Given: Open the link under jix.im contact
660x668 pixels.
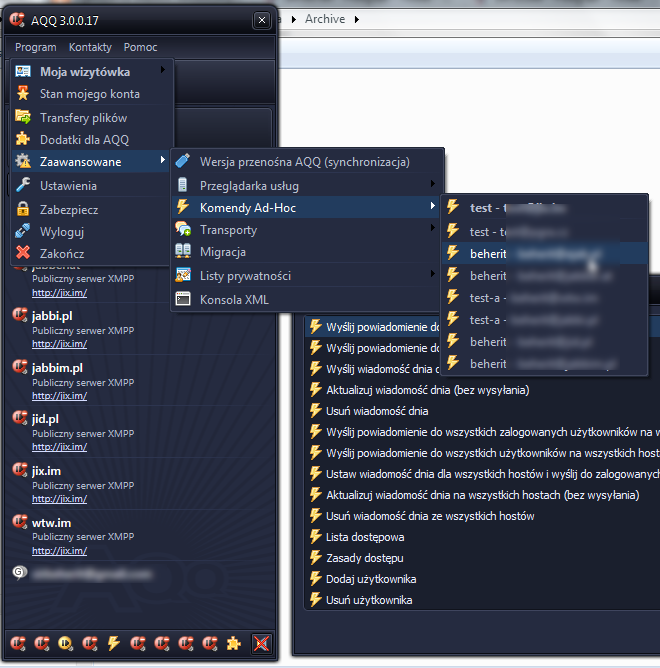Looking at the screenshot, I should click(x=59, y=499).
